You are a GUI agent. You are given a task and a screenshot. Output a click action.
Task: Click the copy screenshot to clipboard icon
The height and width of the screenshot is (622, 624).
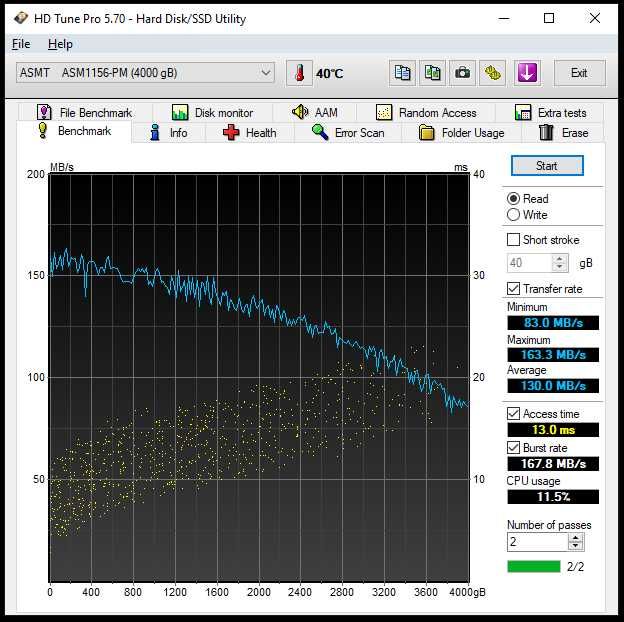(x=432, y=73)
